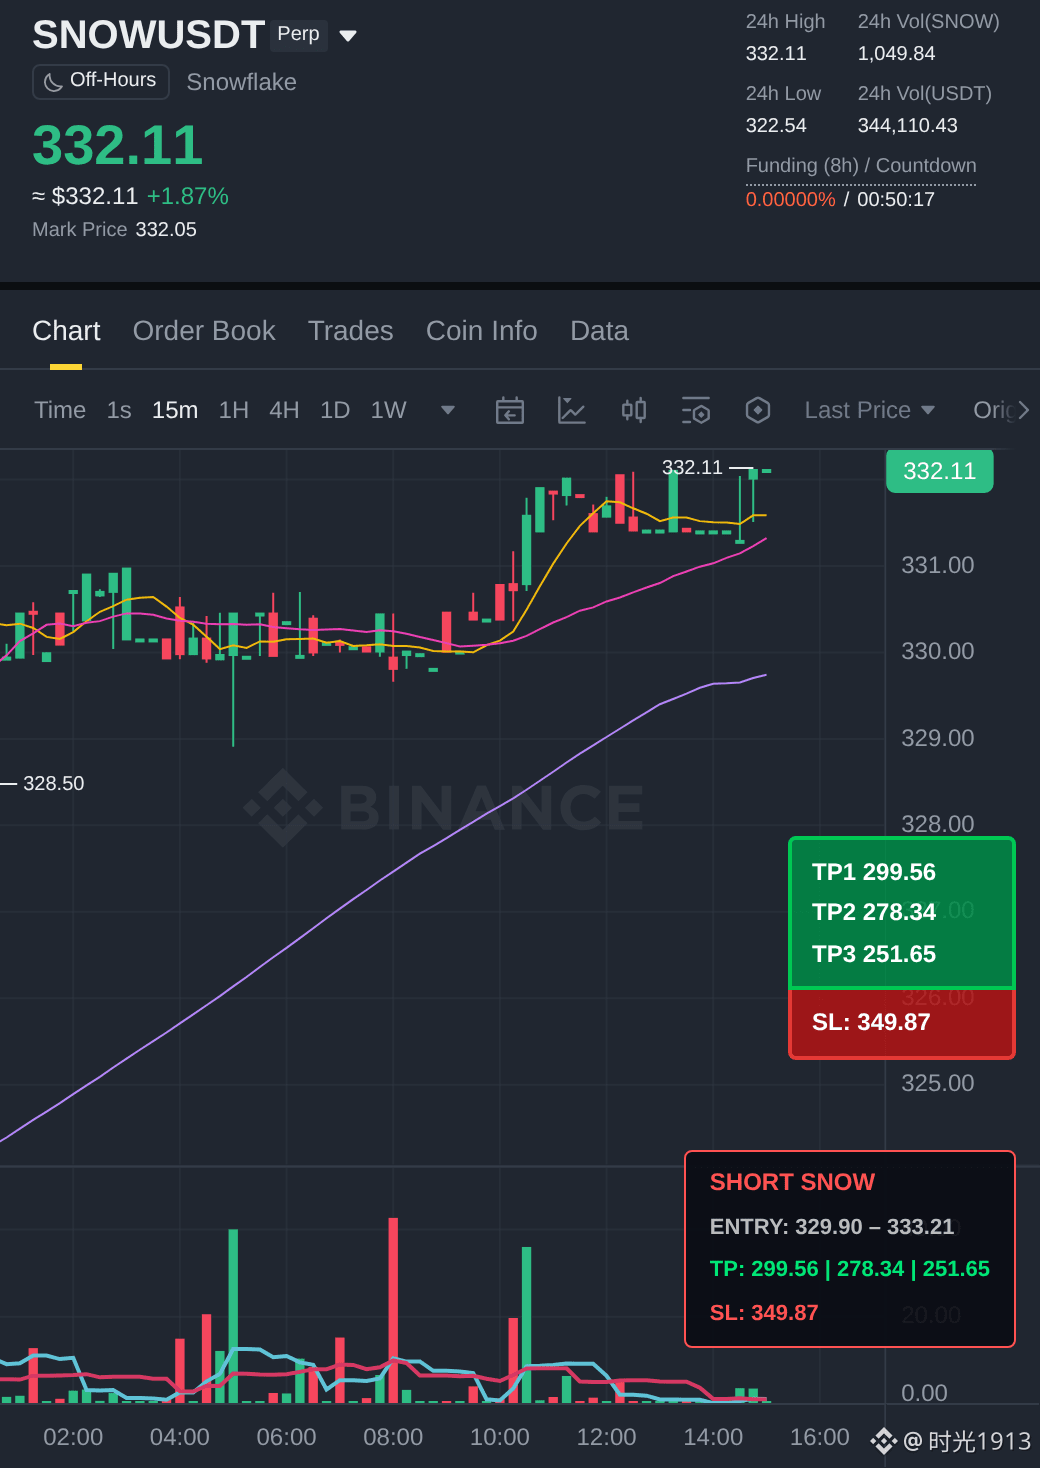Tap the Perp contract badge
This screenshot has height=1468, width=1040.
298,34
